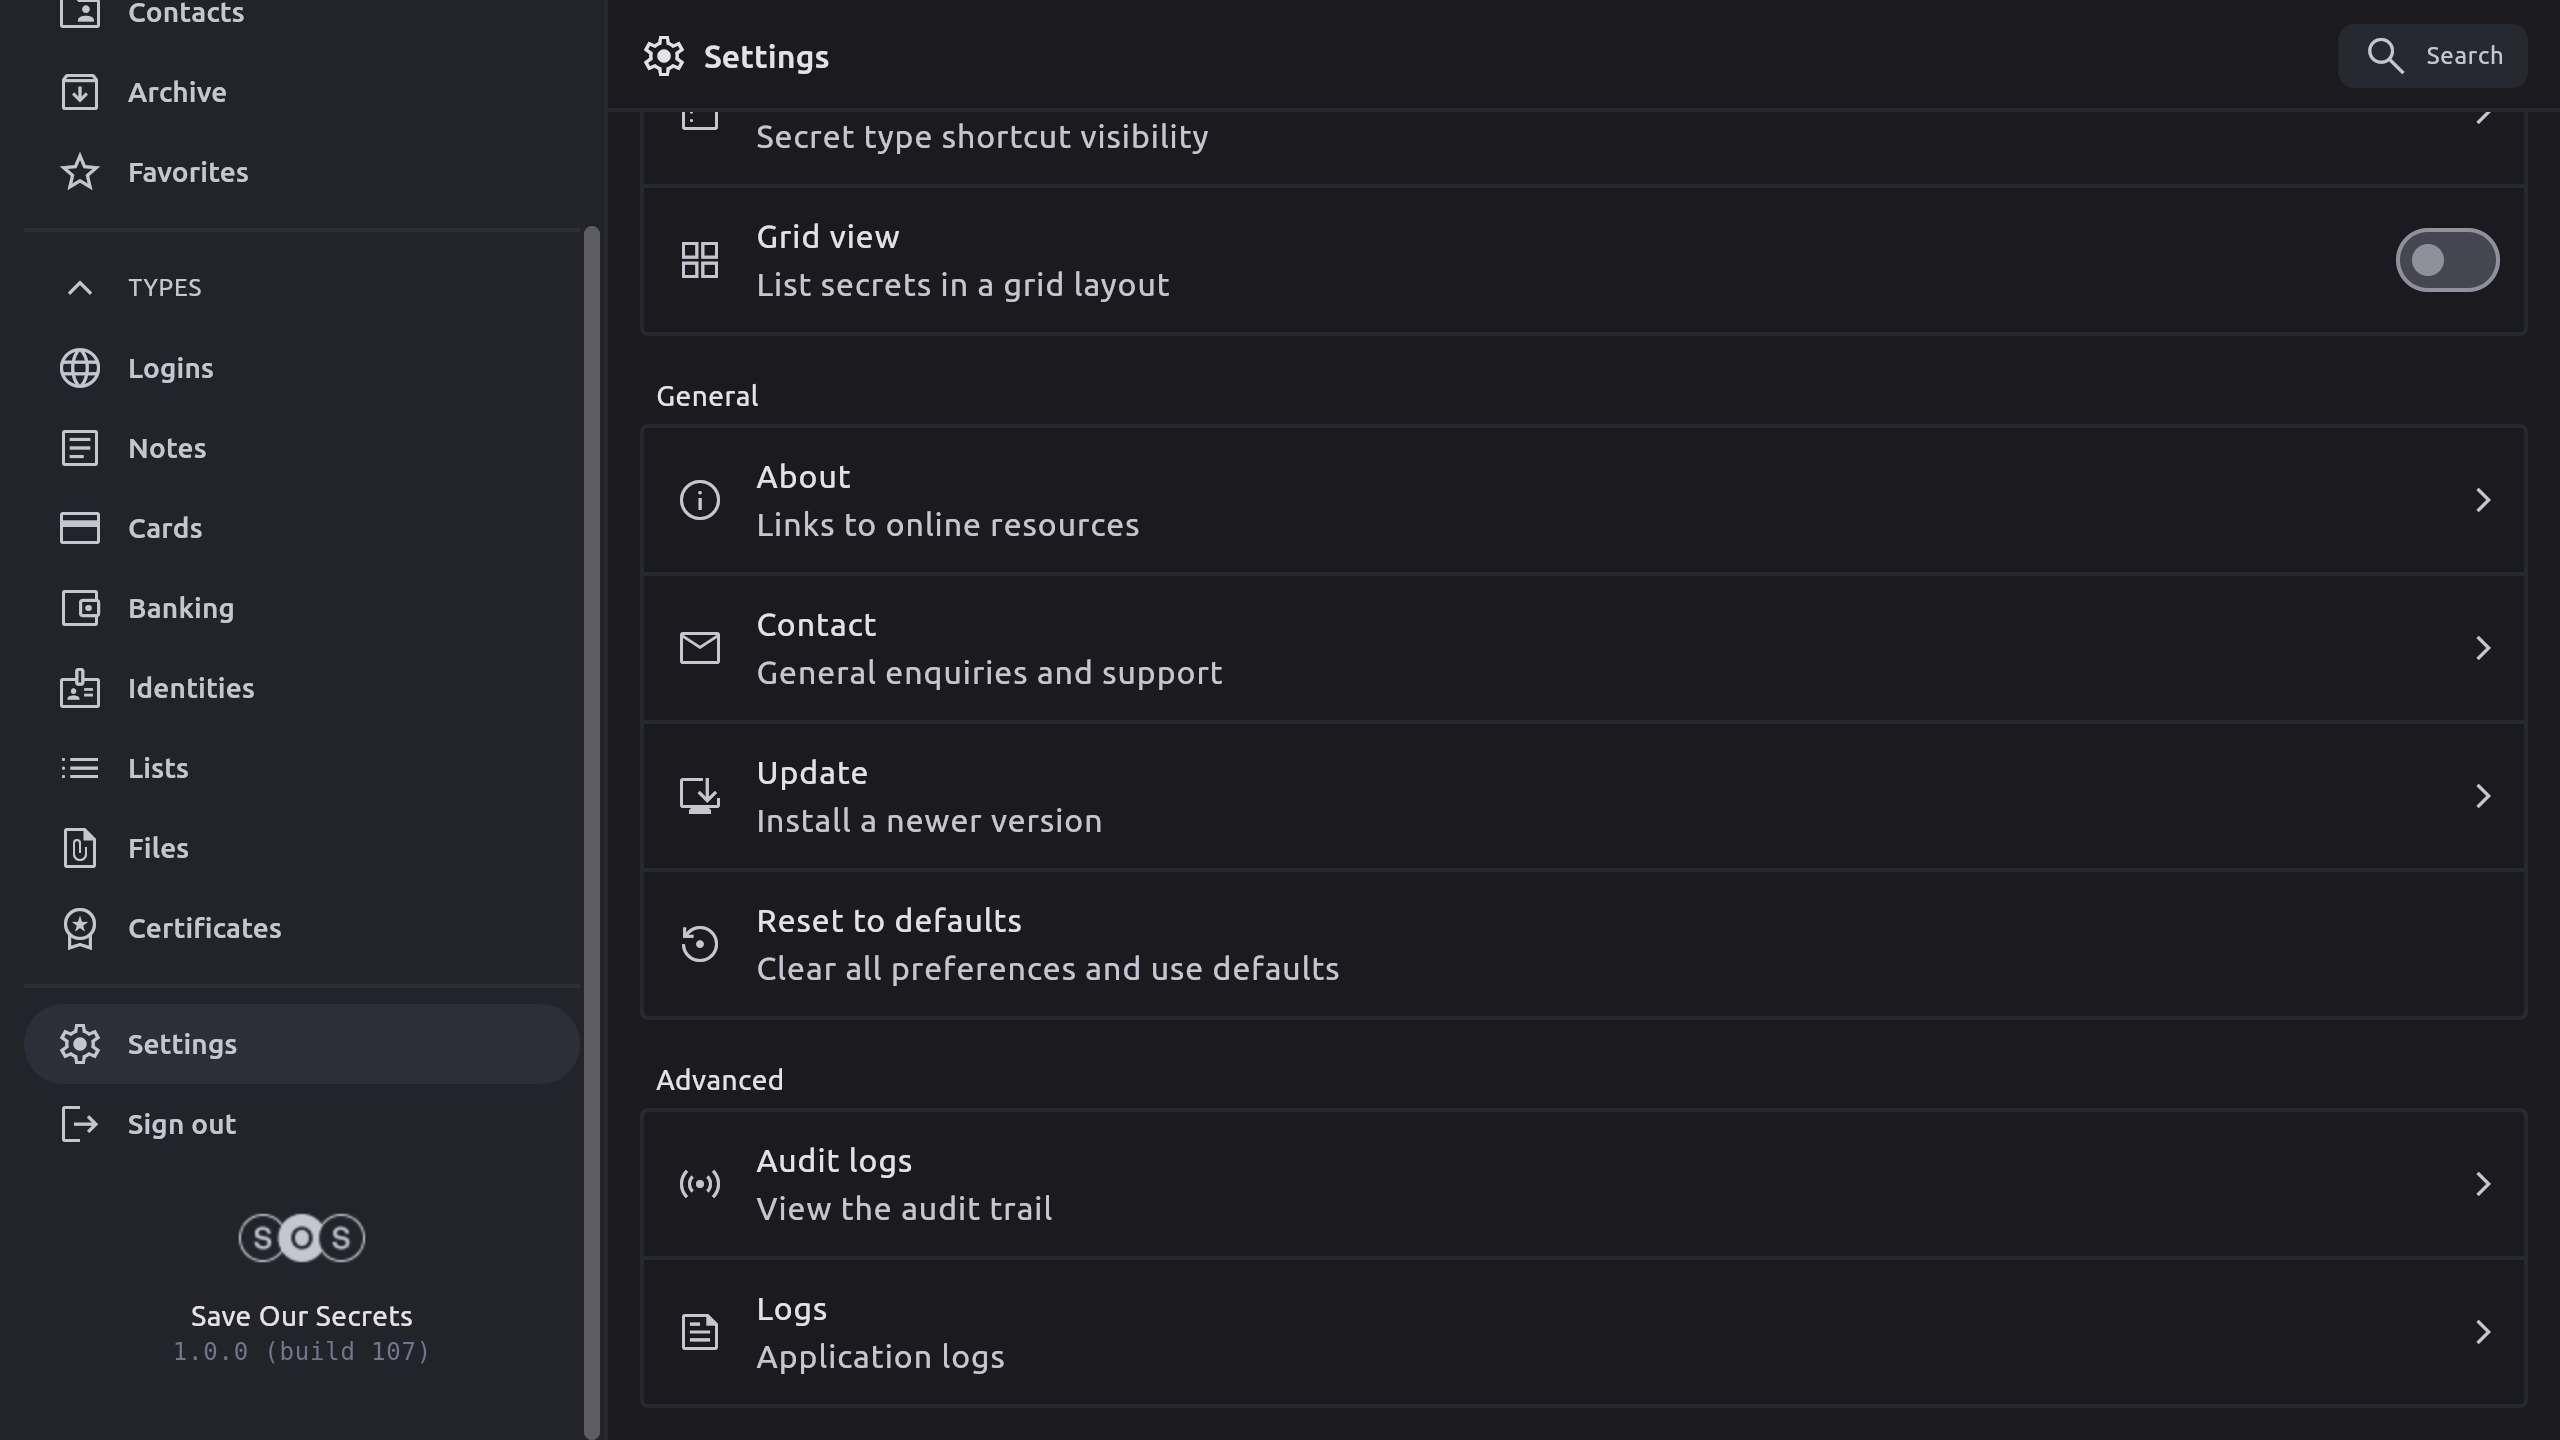This screenshot has height=1440, width=2560.
Task: Click the Logins globe icon
Action: (80, 368)
